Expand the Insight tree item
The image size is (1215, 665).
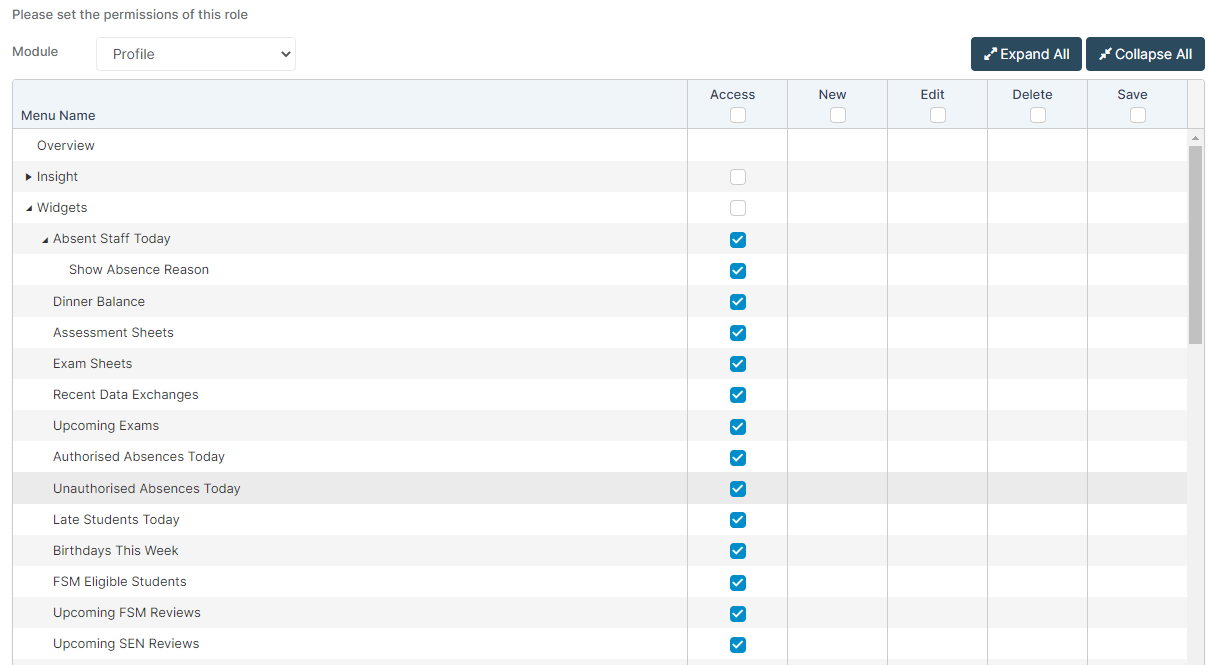tap(28, 176)
